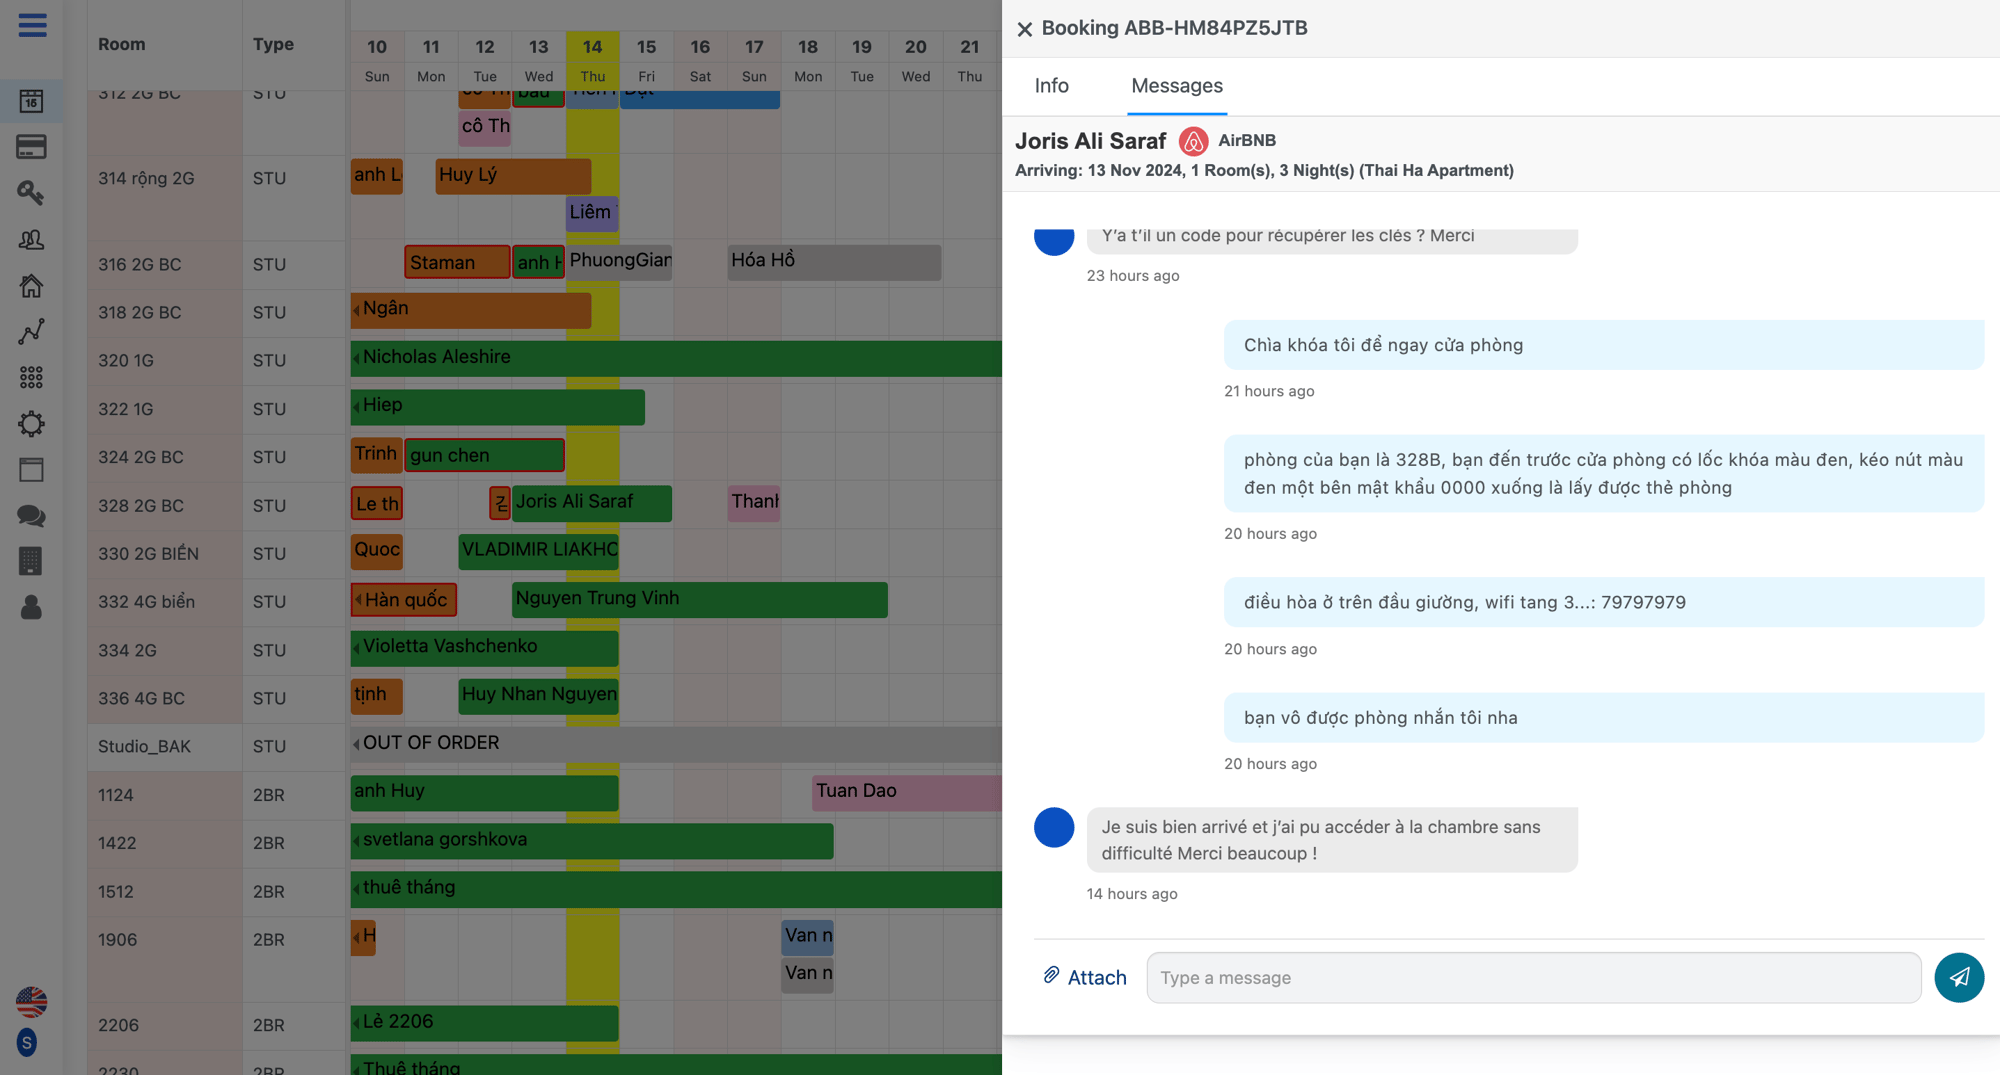Open the Tuan Dao booking bar
The height and width of the screenshot is (1075, 2000).
906,793
